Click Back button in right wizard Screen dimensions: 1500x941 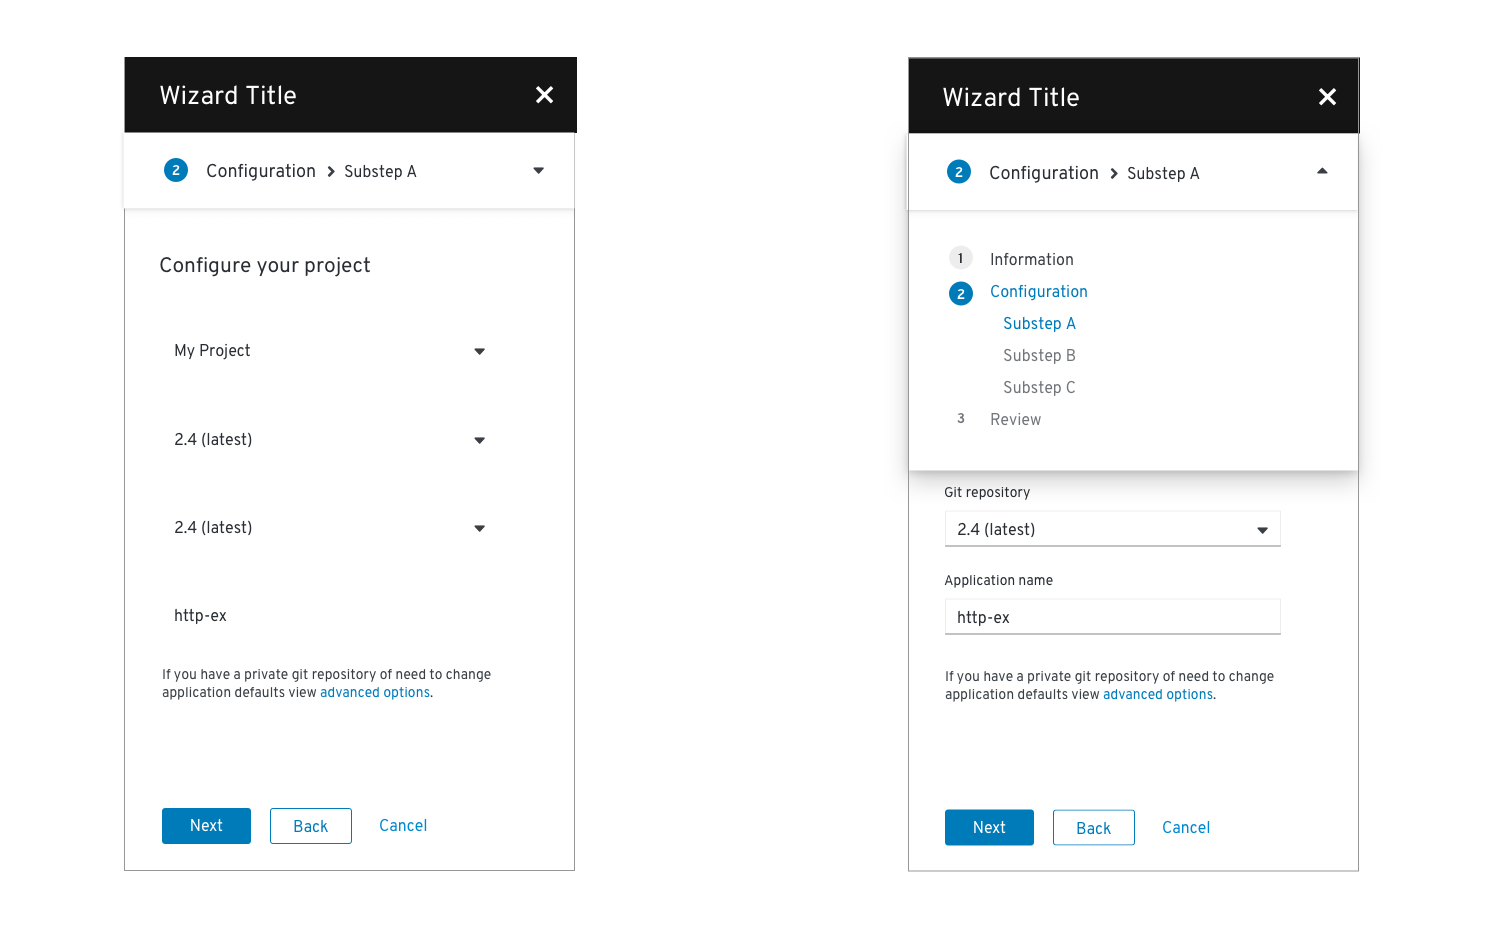(x=1093, y=828)
